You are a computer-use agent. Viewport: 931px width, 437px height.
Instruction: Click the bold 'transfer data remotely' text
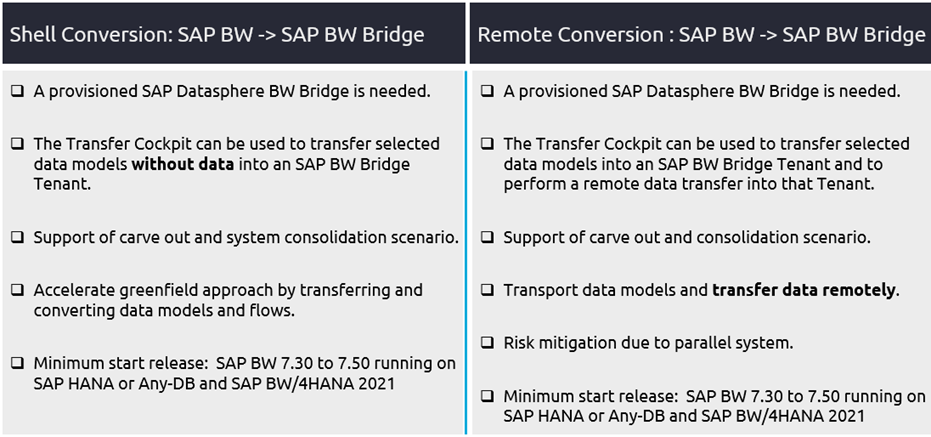pos(804,290)
